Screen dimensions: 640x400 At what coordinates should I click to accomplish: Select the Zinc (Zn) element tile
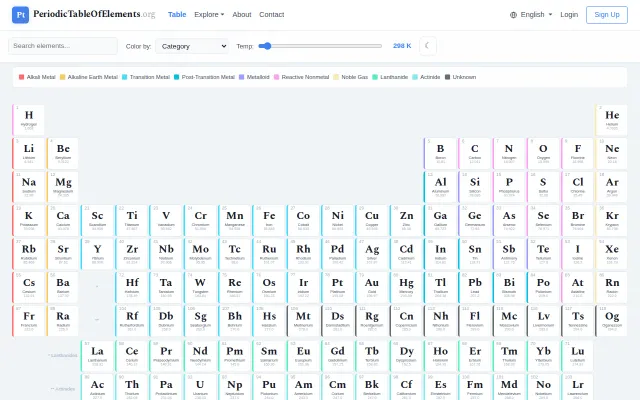click(x=406, y=220)
